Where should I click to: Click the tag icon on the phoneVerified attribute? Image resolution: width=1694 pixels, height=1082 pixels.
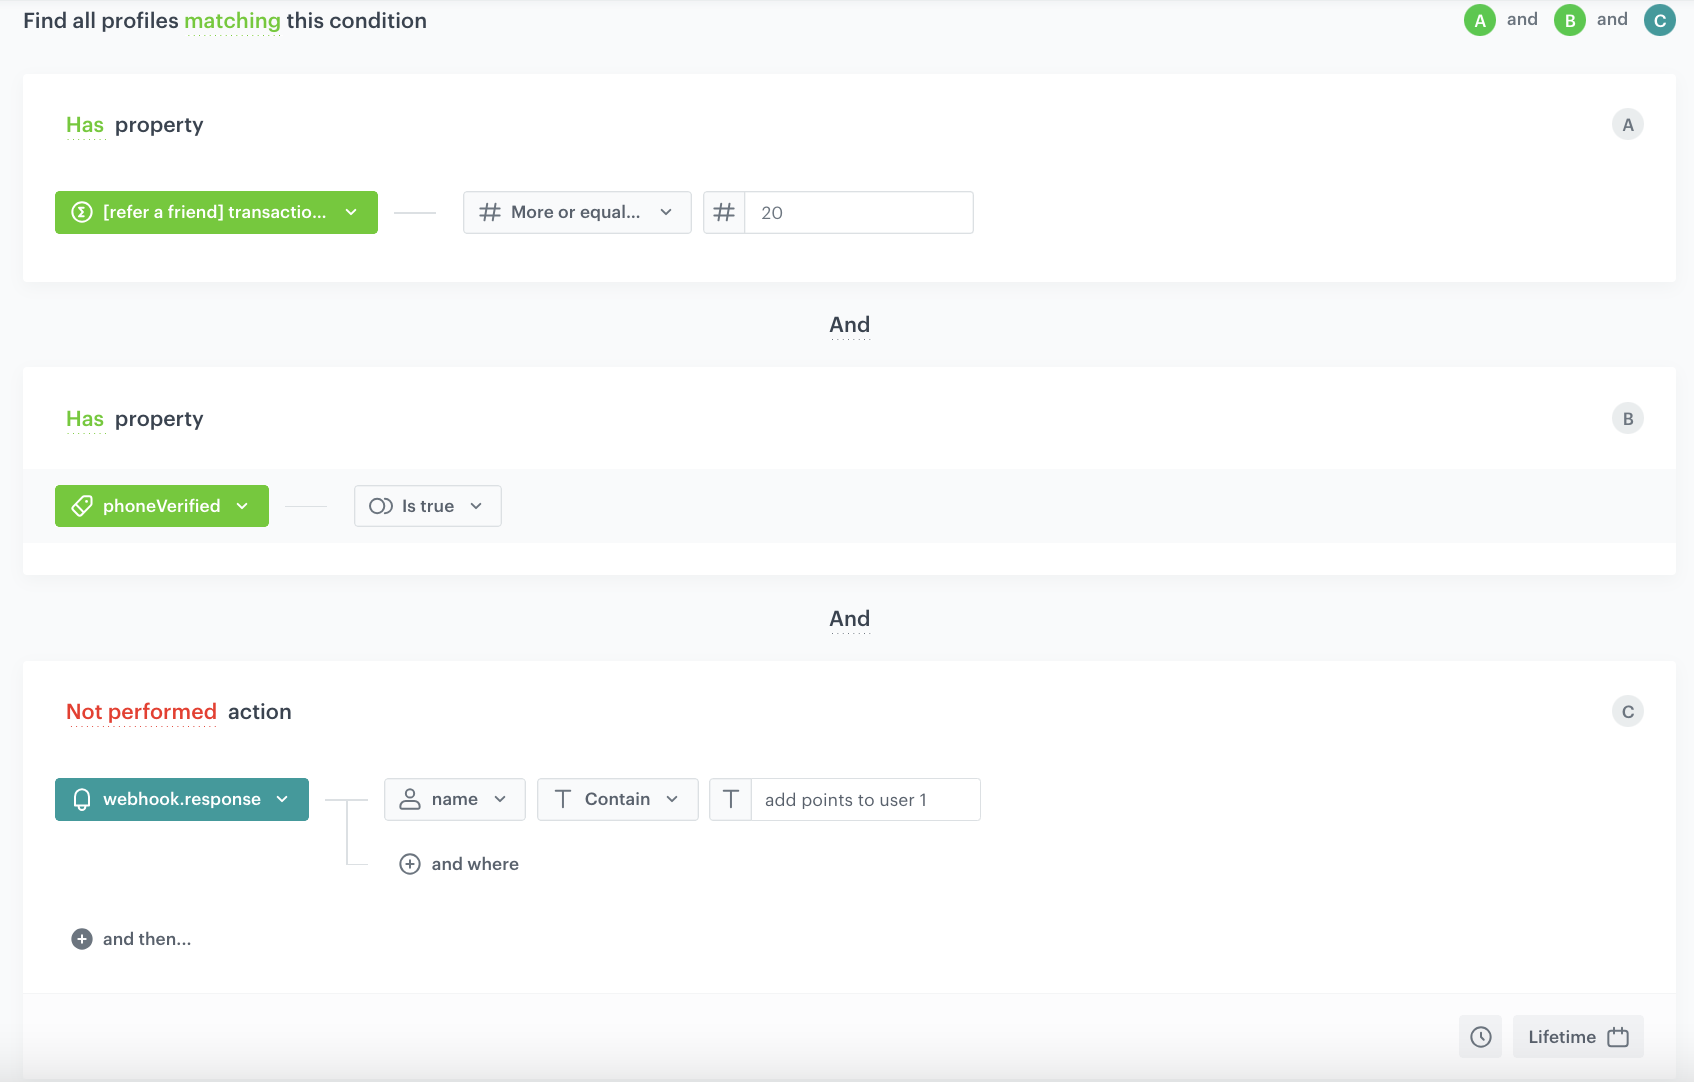(80, 506)
